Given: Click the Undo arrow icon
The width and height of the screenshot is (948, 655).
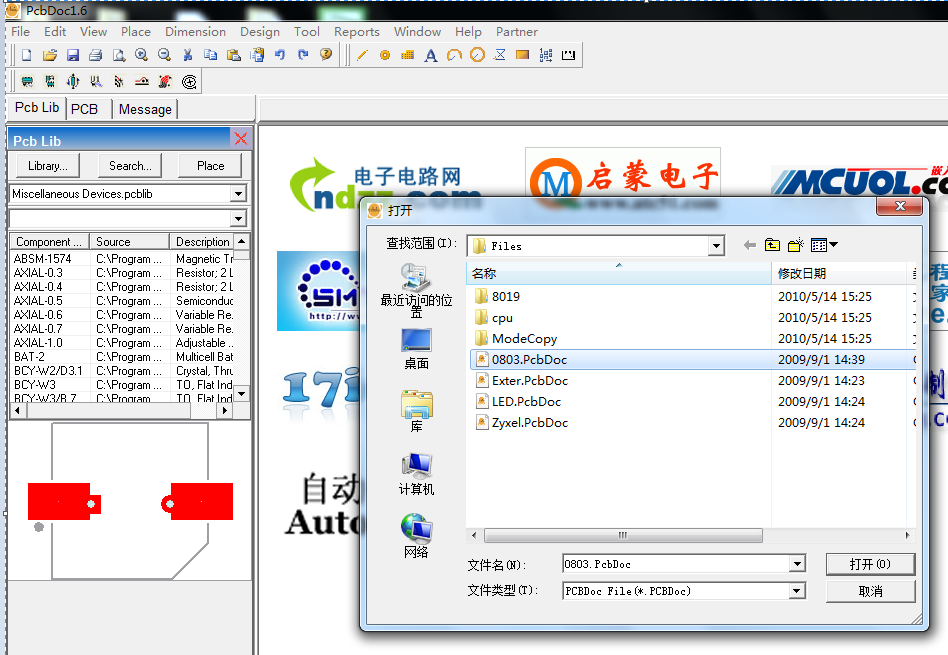Looking at the screenshot, I should coord(280,55).
